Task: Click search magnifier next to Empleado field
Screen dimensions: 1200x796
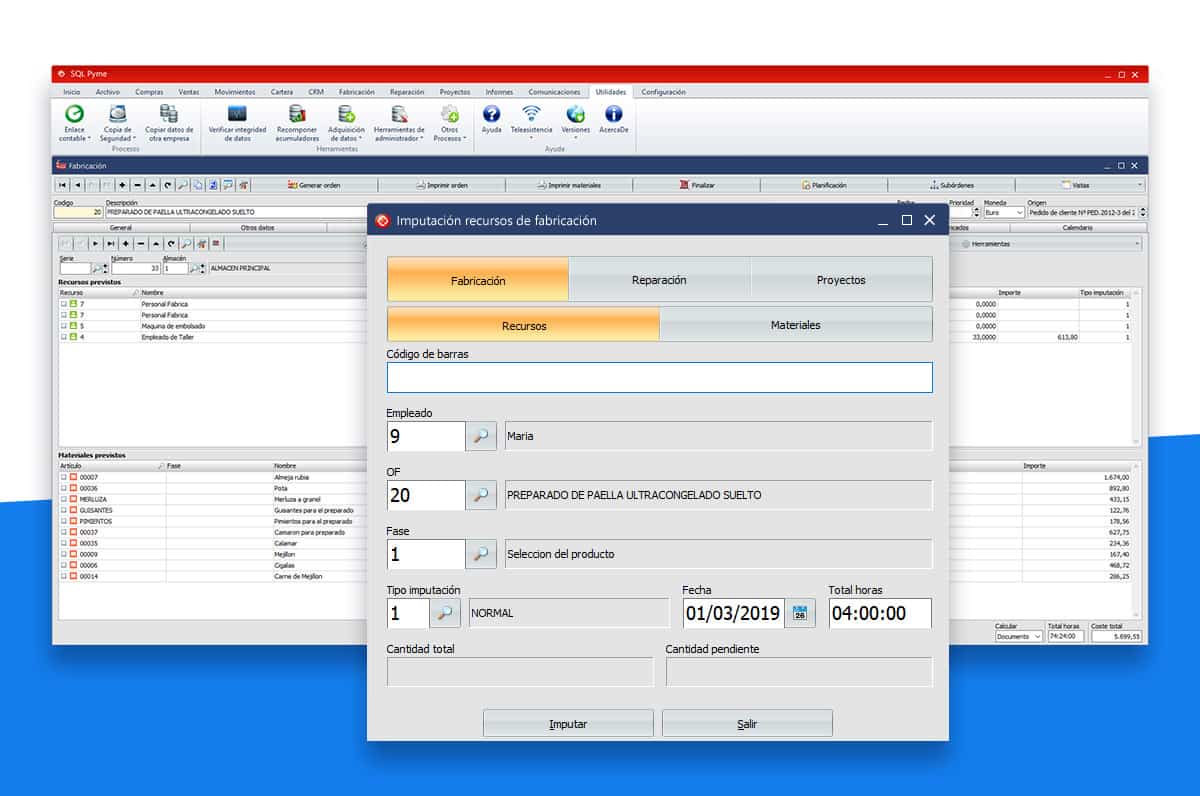Action: (x=481, y=436)
